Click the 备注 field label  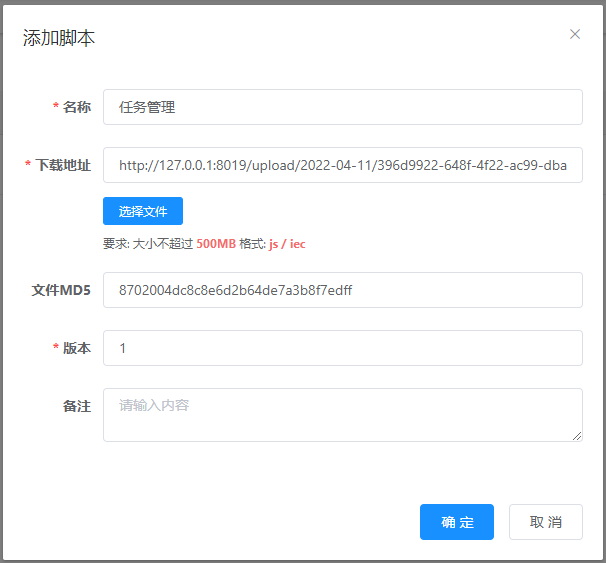tap(77, 406)
